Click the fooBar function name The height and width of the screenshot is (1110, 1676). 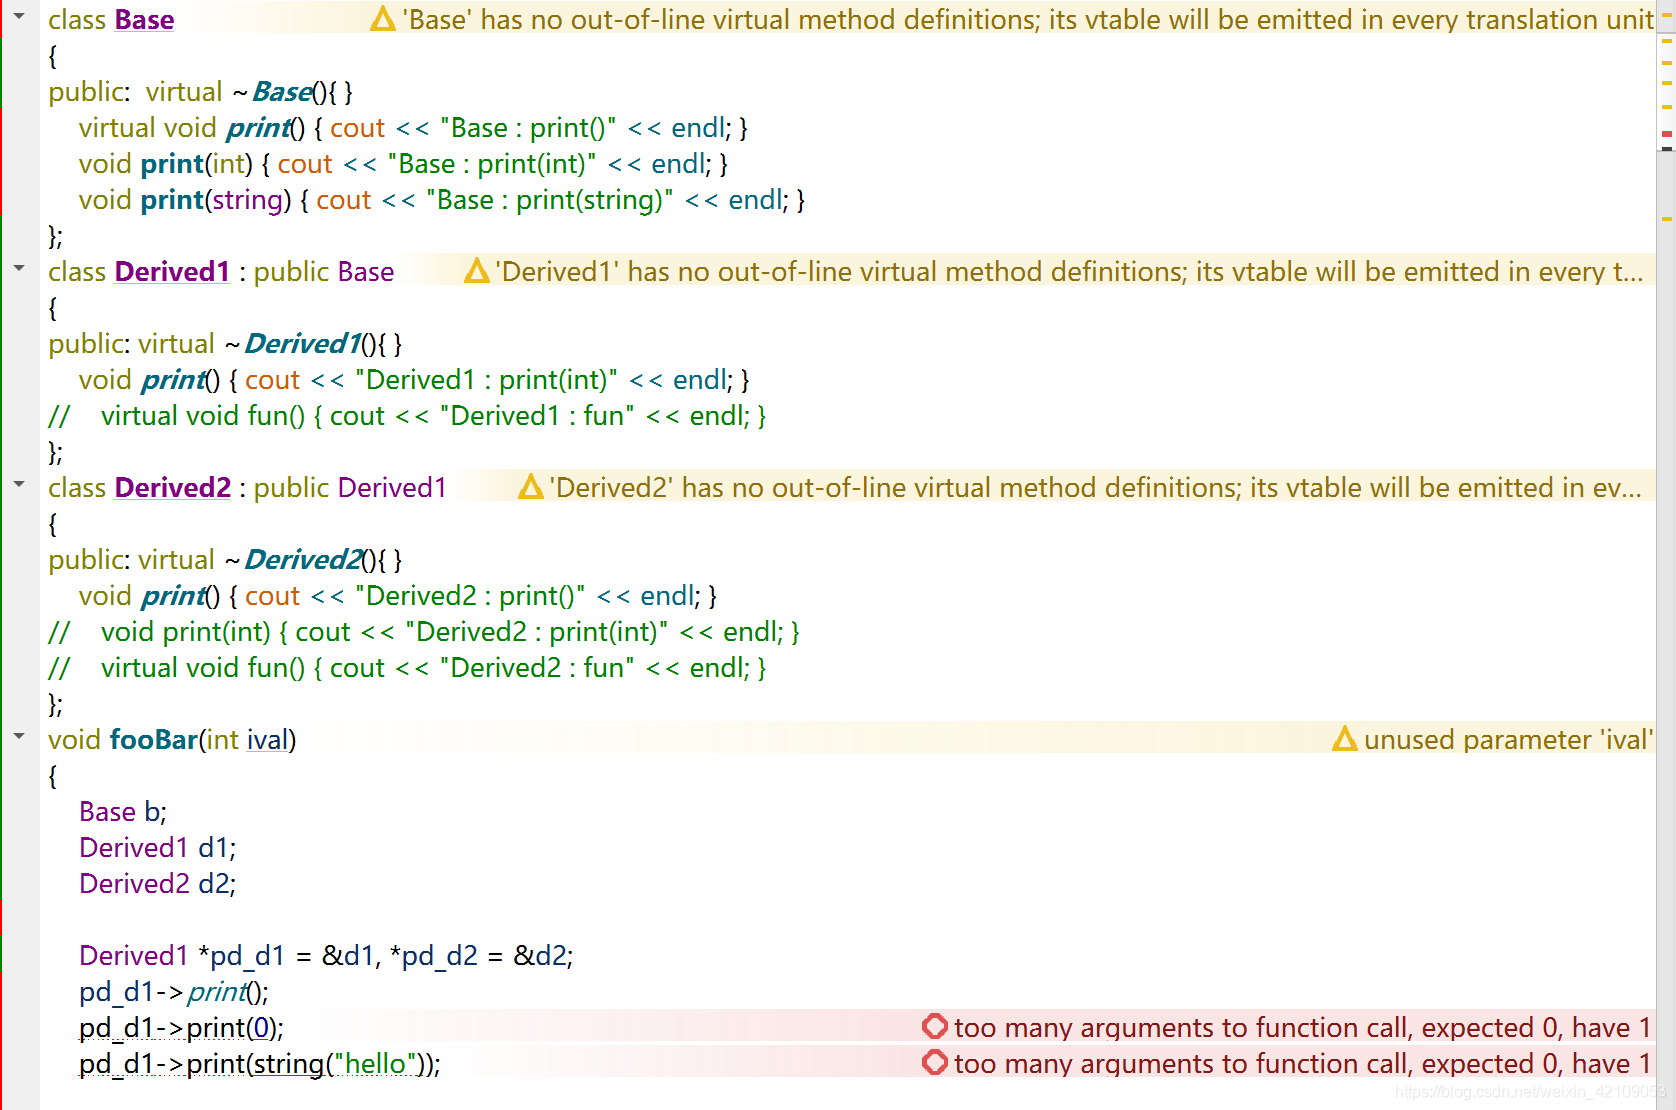click(154, 740)
